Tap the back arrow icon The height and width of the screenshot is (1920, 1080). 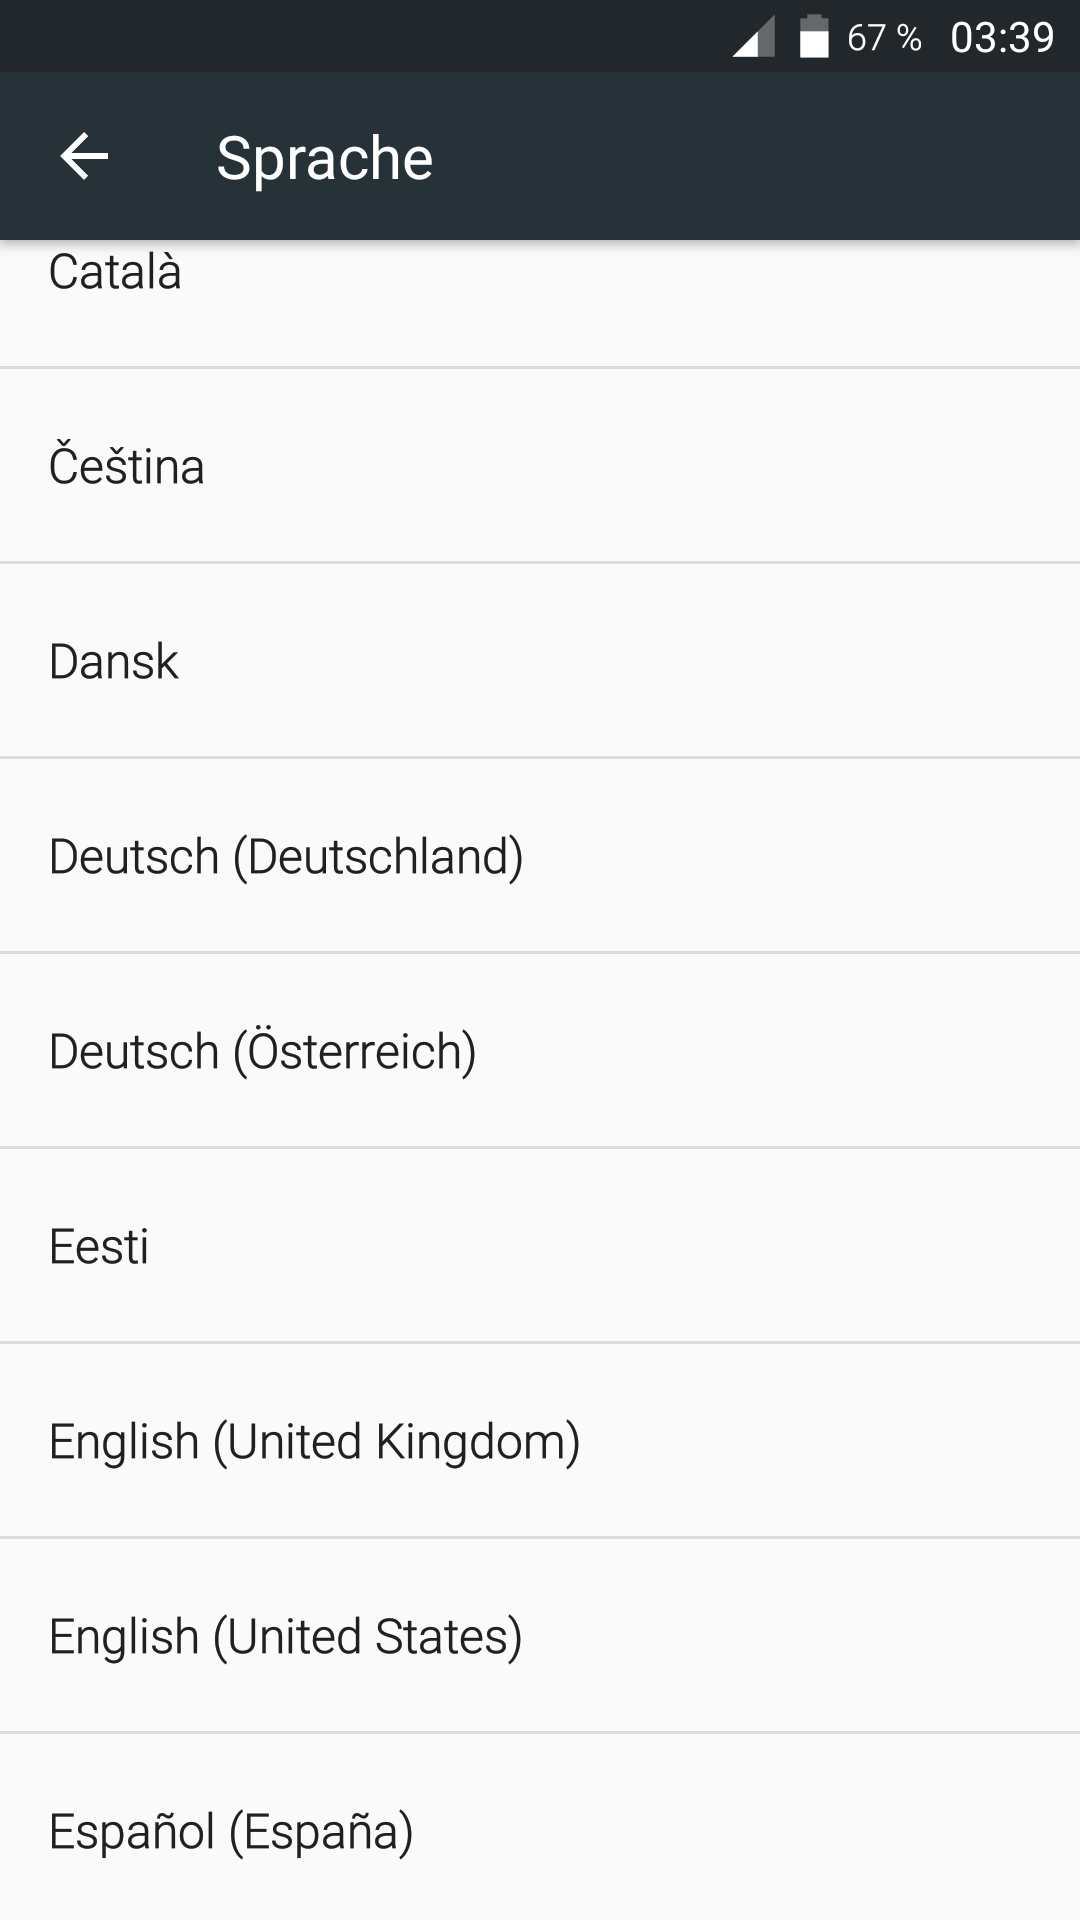point(84,157)
